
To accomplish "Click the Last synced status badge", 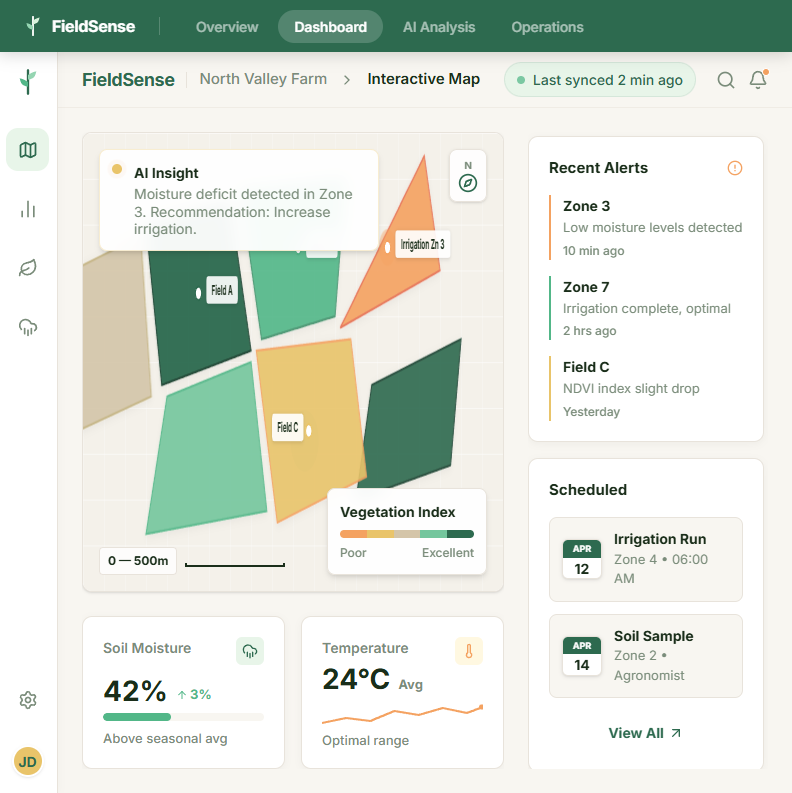I will tap(600, 80).
